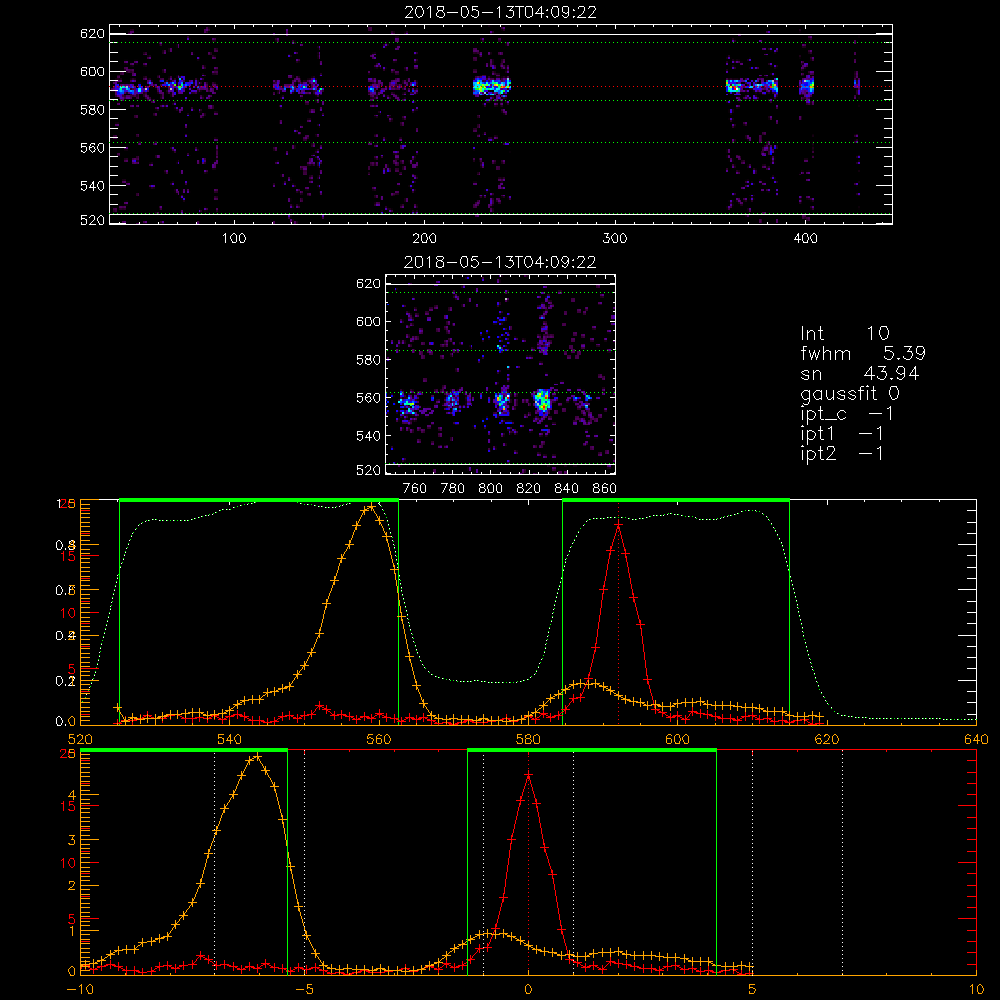
Task: Click the 'ipt1 -1' entry
Action: 842,434
